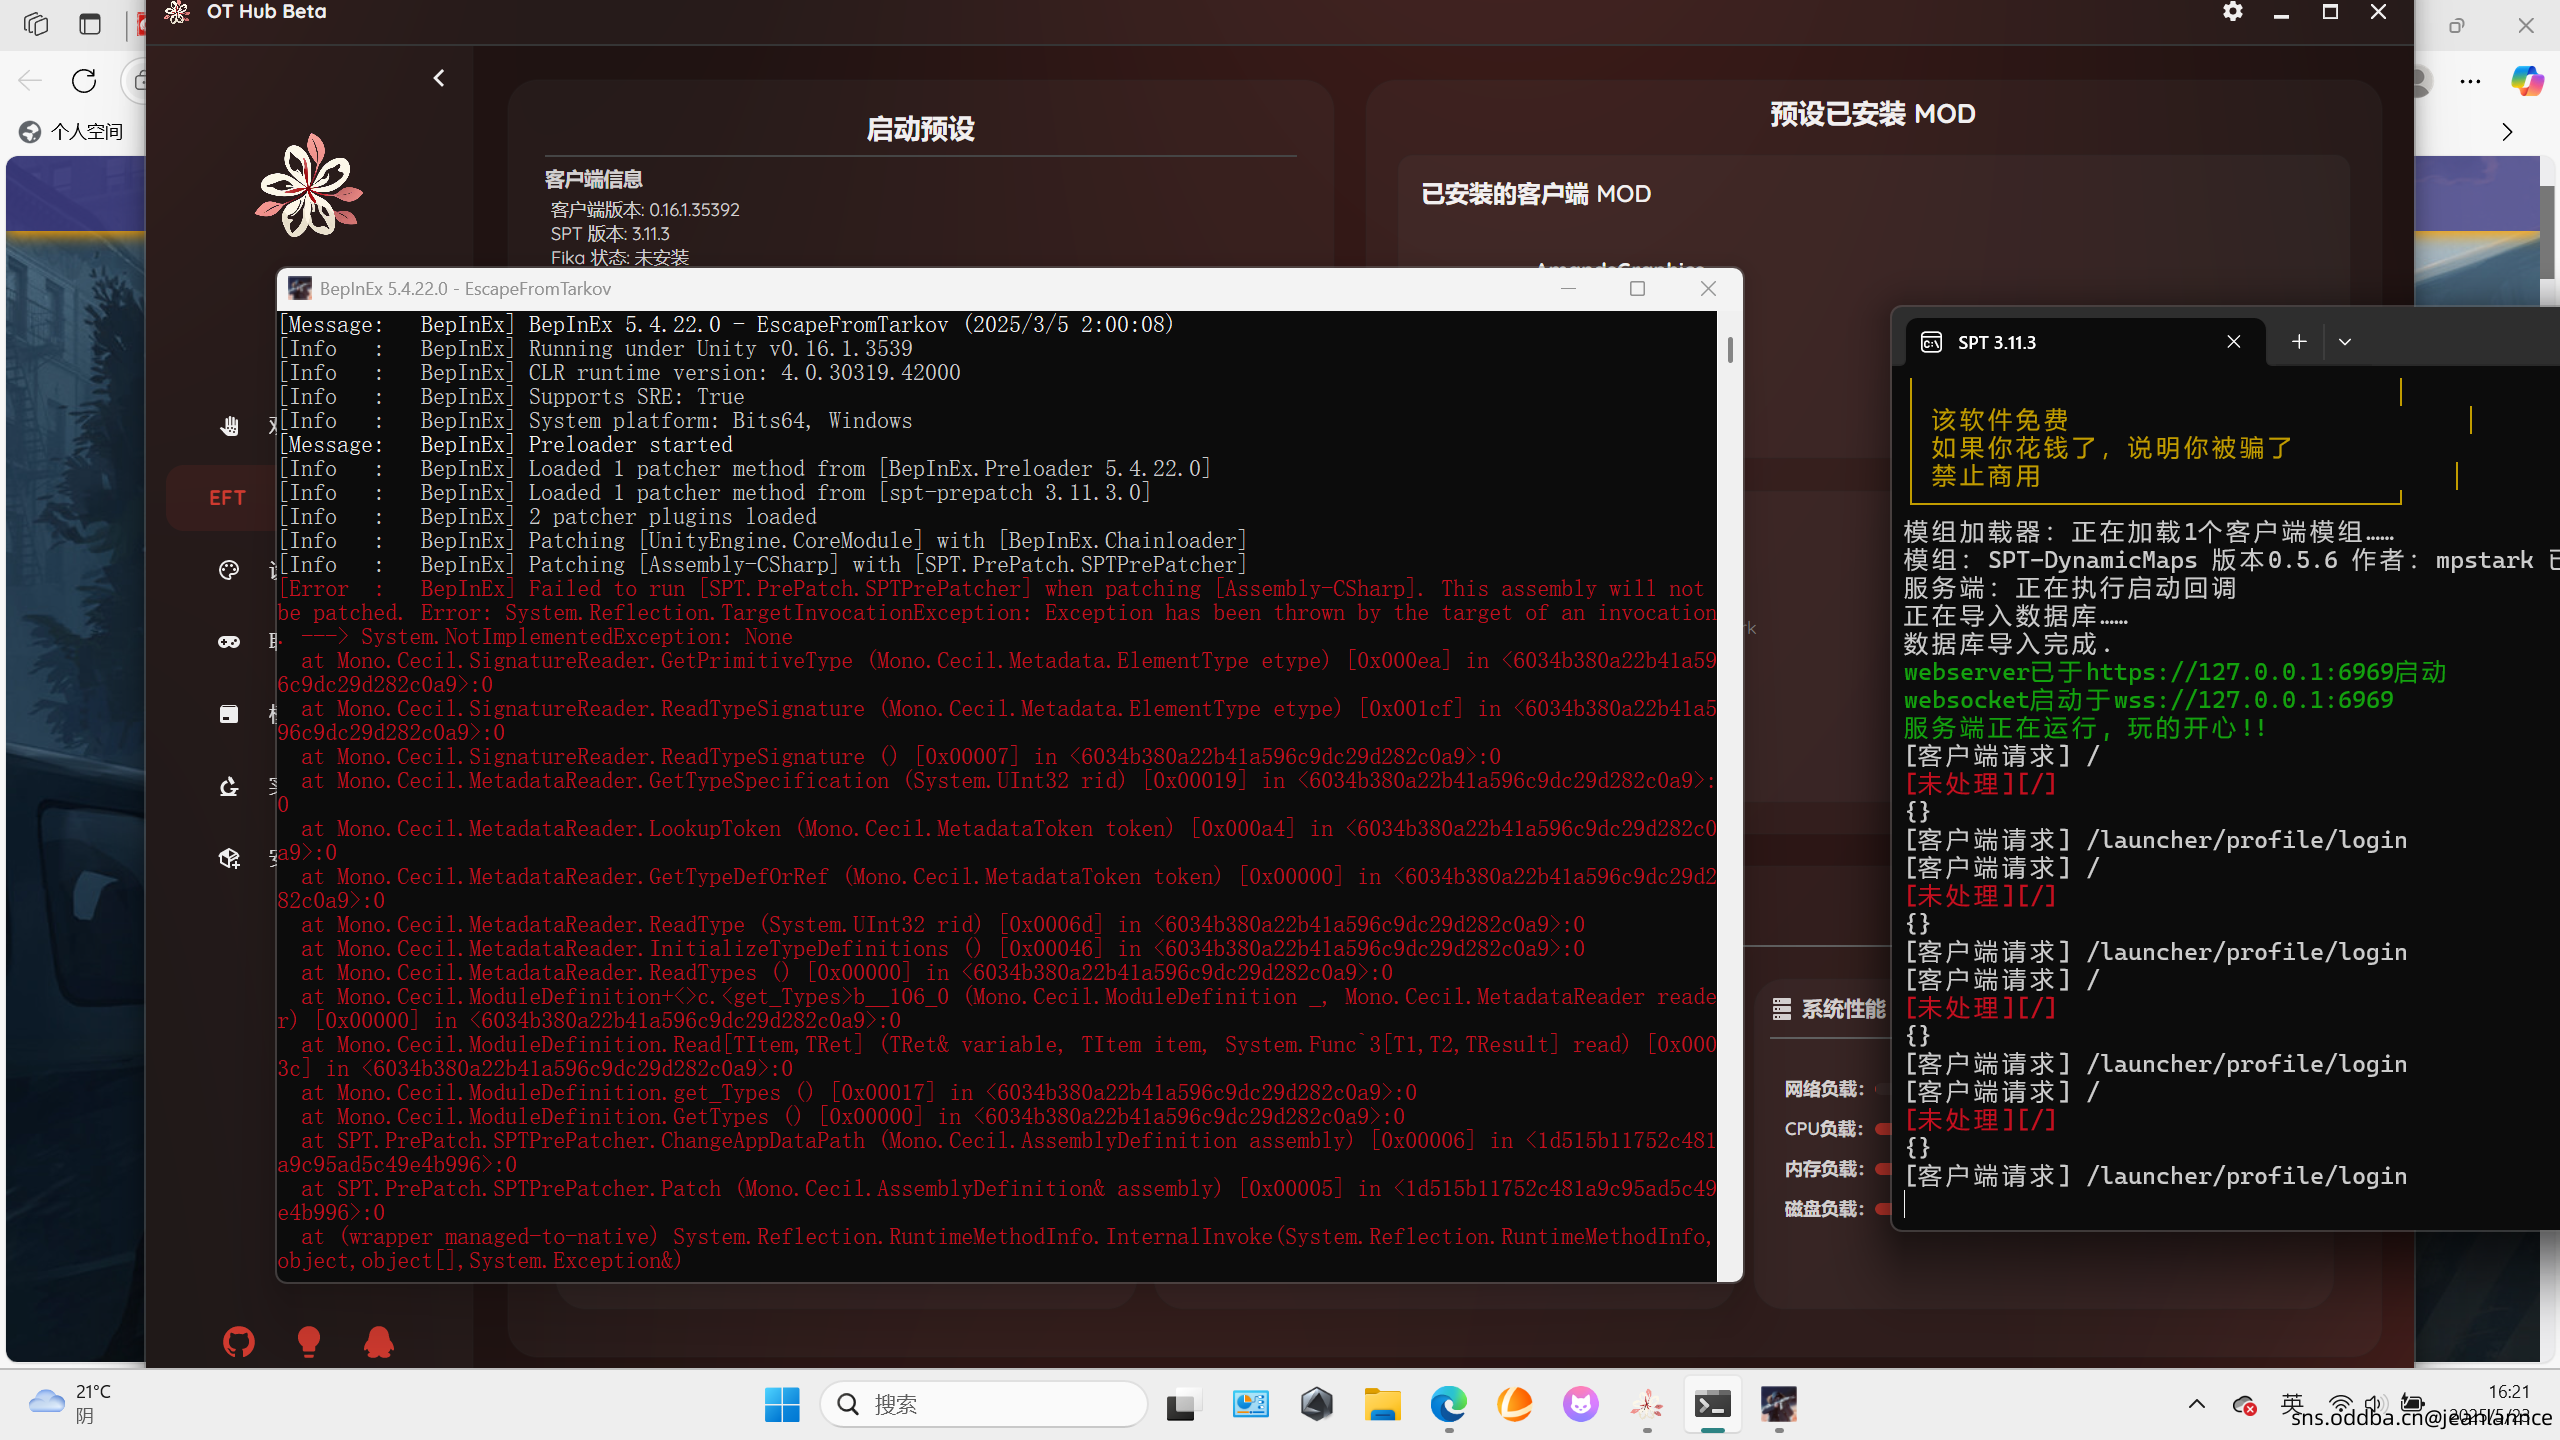Screen dimensions: 2560x1440
Task: Click the 预设已安装 MOD heading
Action: 1872,114
